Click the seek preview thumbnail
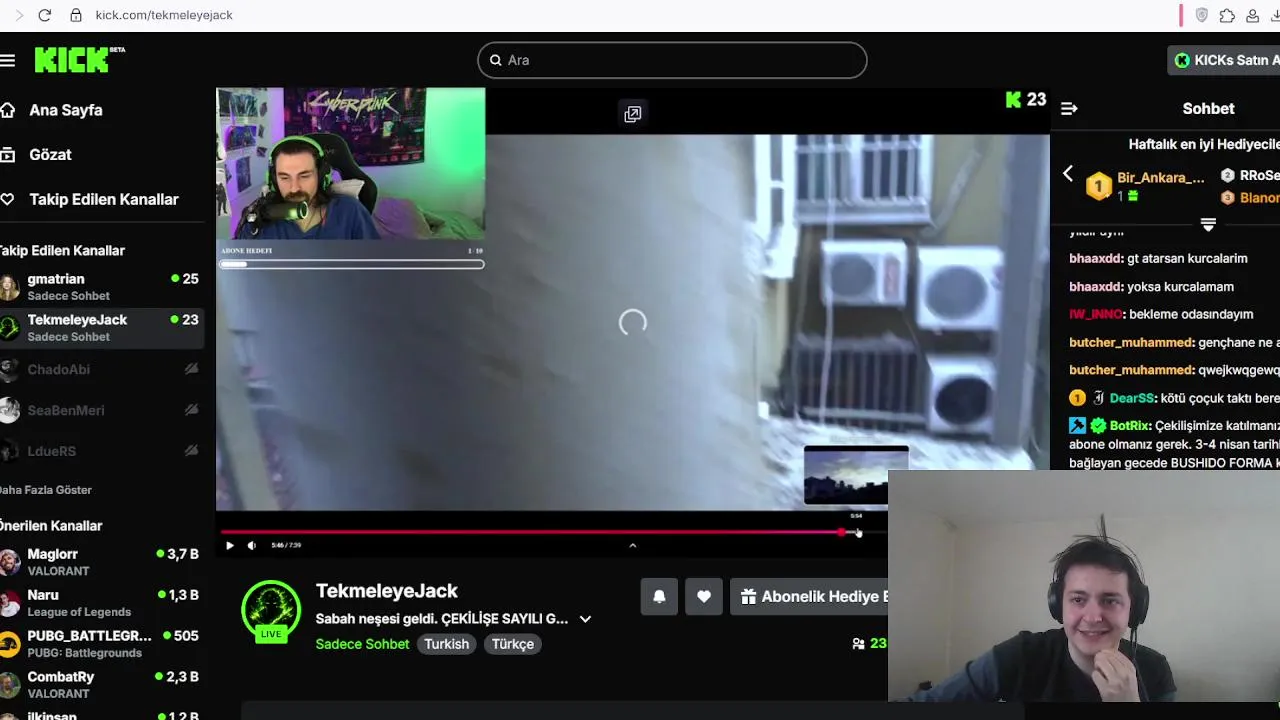This screenshot has width=1280, height=720. [x=856, y=476]
